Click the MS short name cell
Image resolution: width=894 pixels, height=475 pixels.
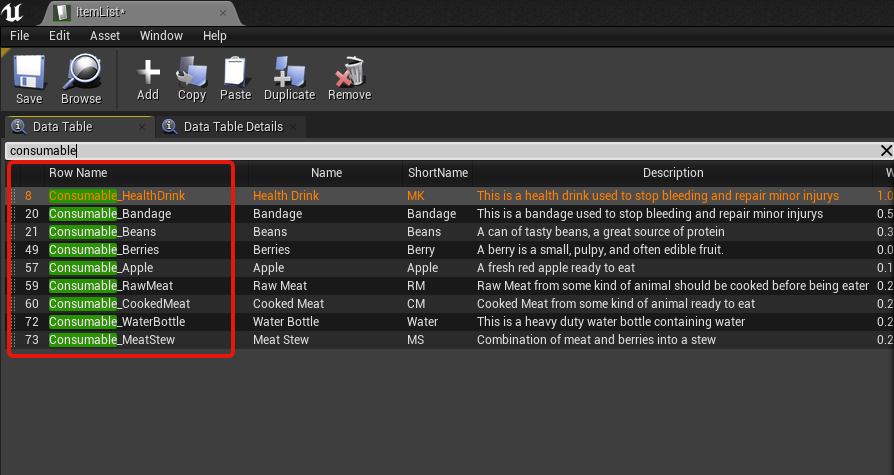pyautogui.click(x=415, y=339)
